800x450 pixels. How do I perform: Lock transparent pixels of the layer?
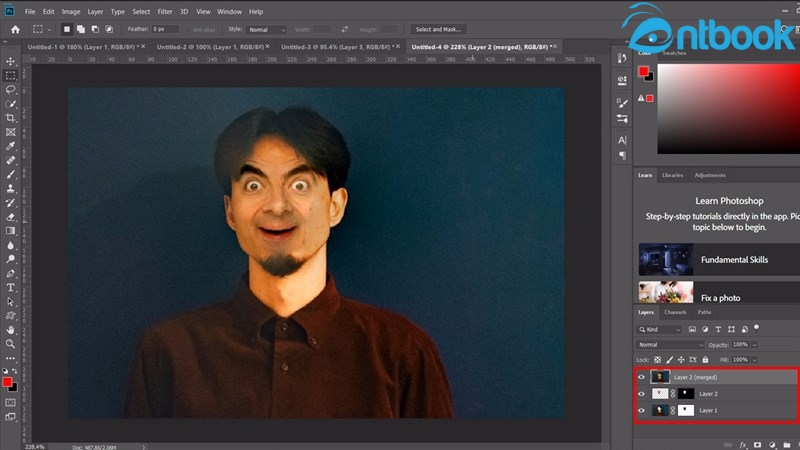tap(658, 360)
